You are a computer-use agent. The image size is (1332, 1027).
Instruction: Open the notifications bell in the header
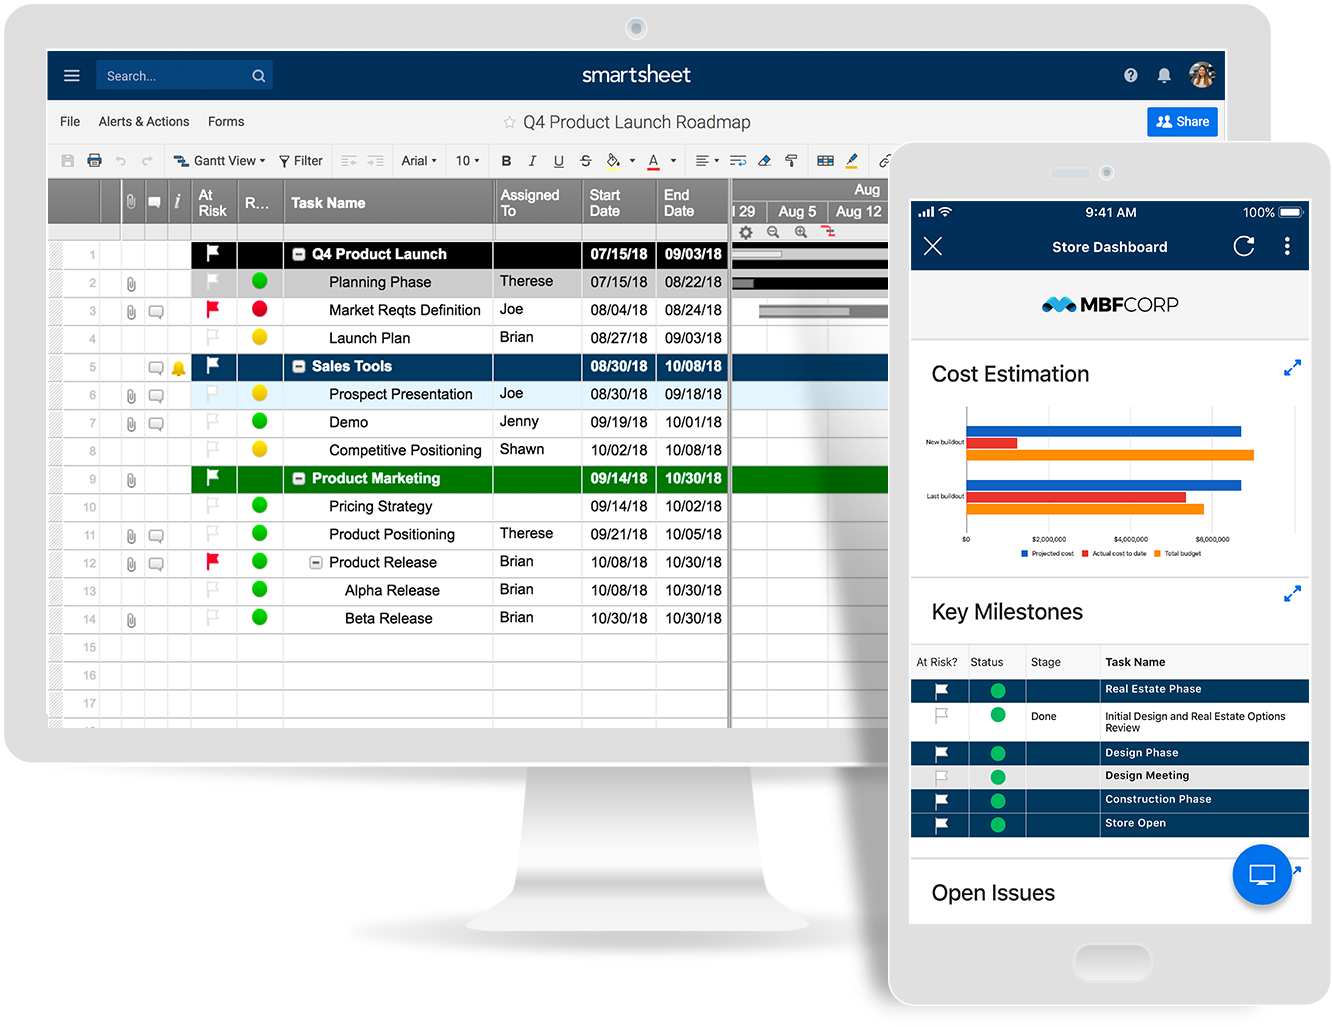[1164, 75]
